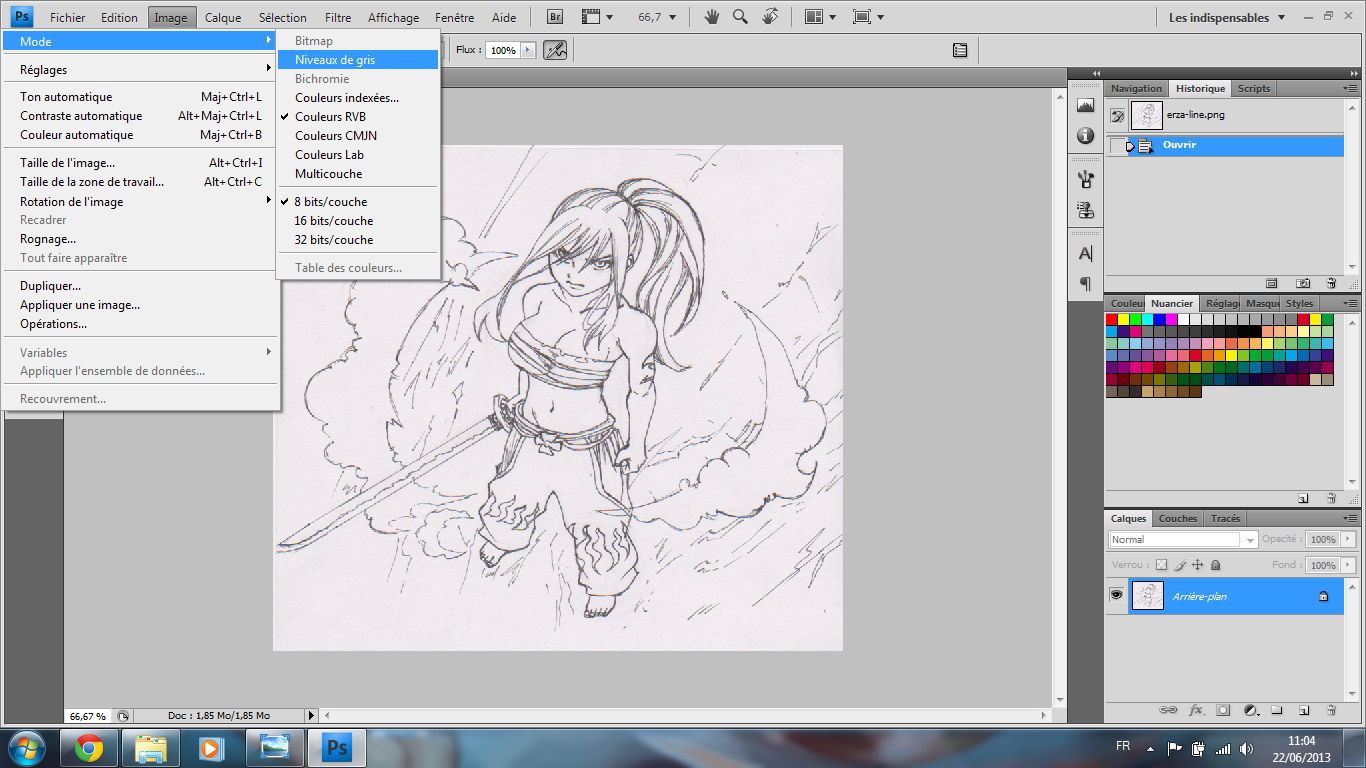Delete layer using the Calques trash icon

(x=1331, y=710)
